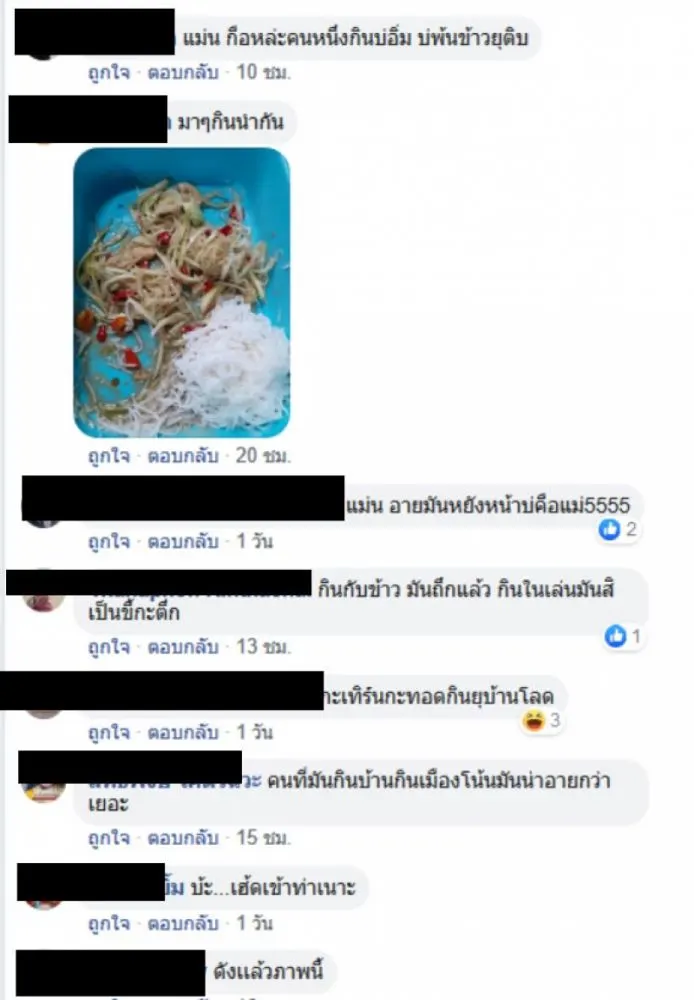Screen dimensions: 694x1000
Task: Open the 10 ชม. timestamp link
Action: (x=263, y=73)
